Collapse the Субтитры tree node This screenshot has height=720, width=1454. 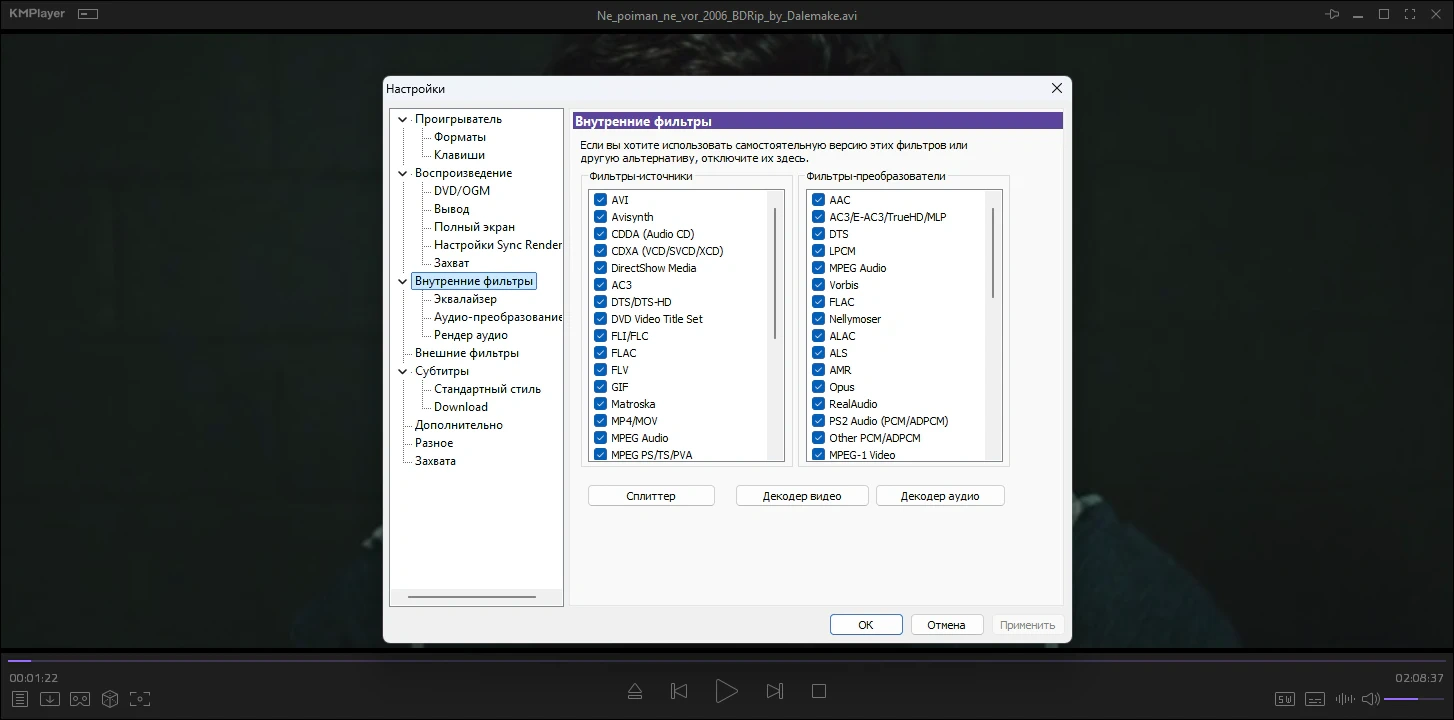403,372
